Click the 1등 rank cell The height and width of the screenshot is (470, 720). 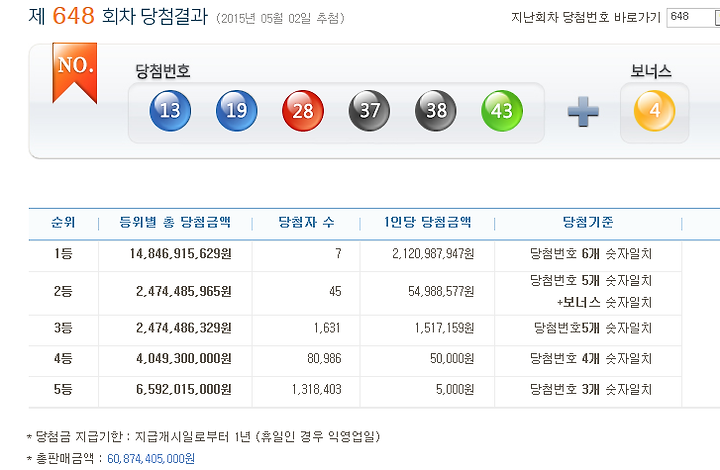coord(63,253)
